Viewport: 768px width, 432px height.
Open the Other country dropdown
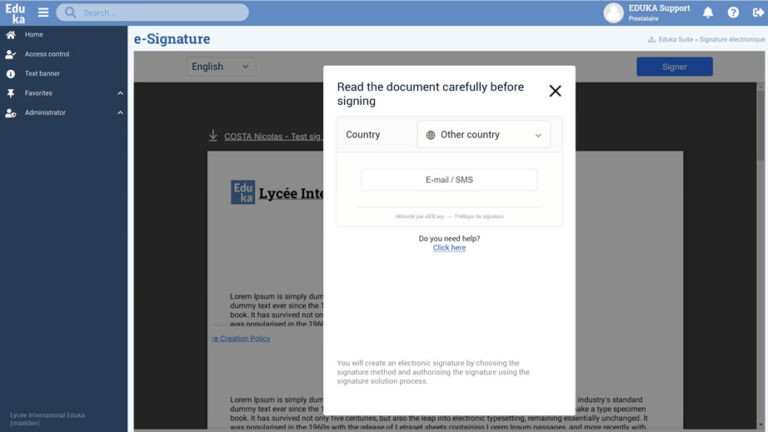[x=483, y=135]
